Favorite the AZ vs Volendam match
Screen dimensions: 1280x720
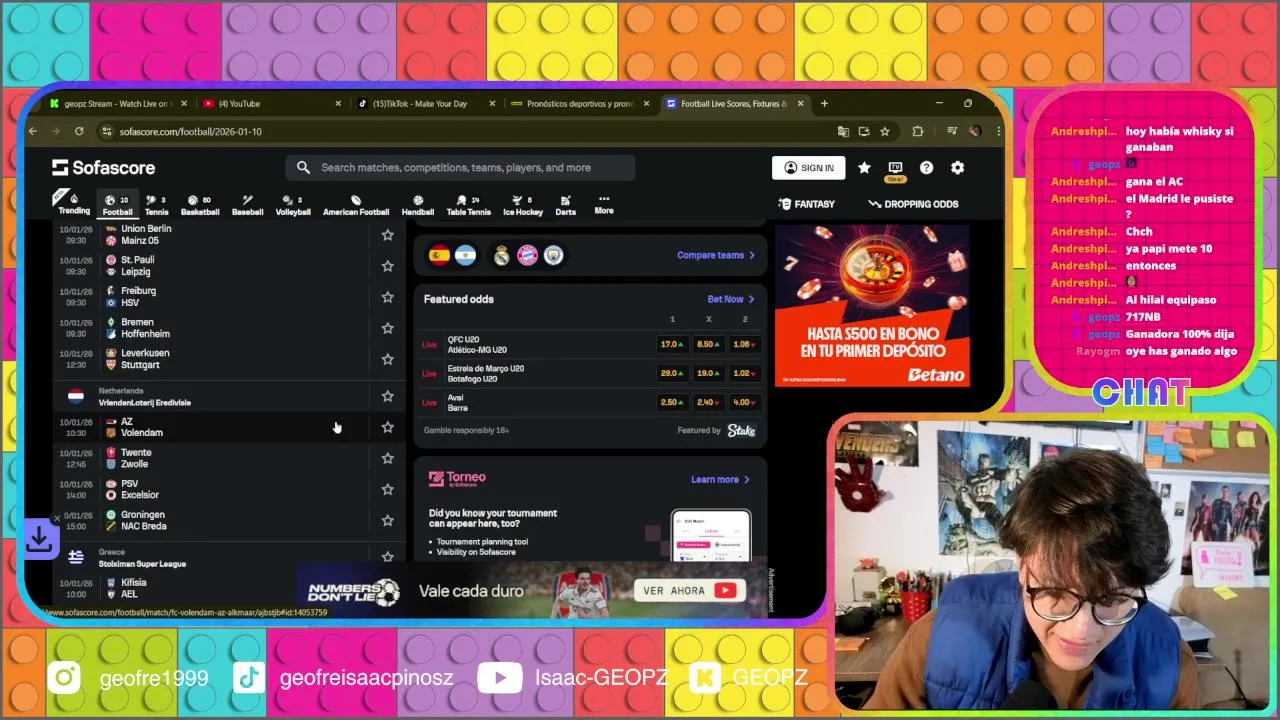pyautogui.click(x=387, y=427)
